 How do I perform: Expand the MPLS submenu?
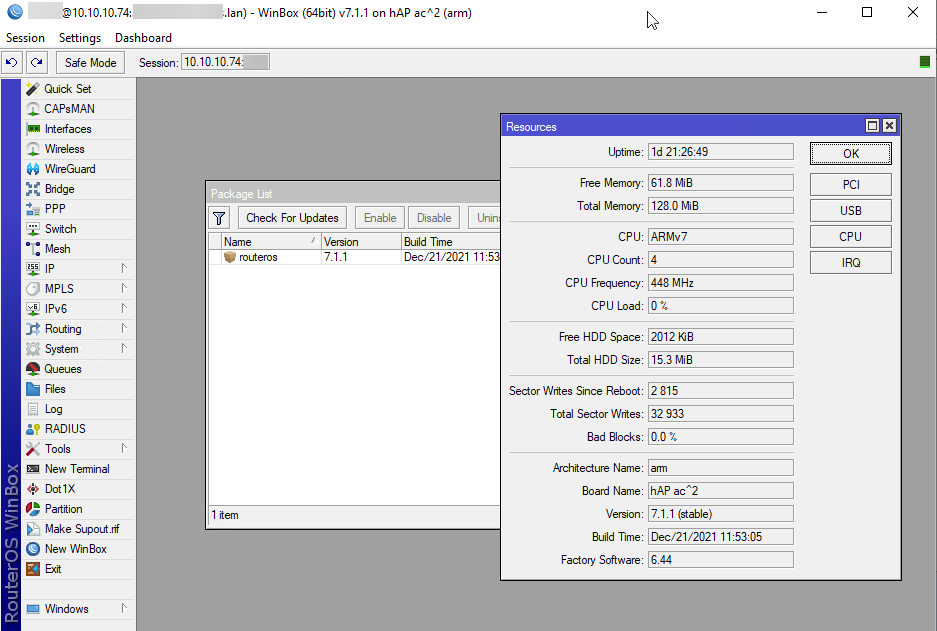coord(124,289)
